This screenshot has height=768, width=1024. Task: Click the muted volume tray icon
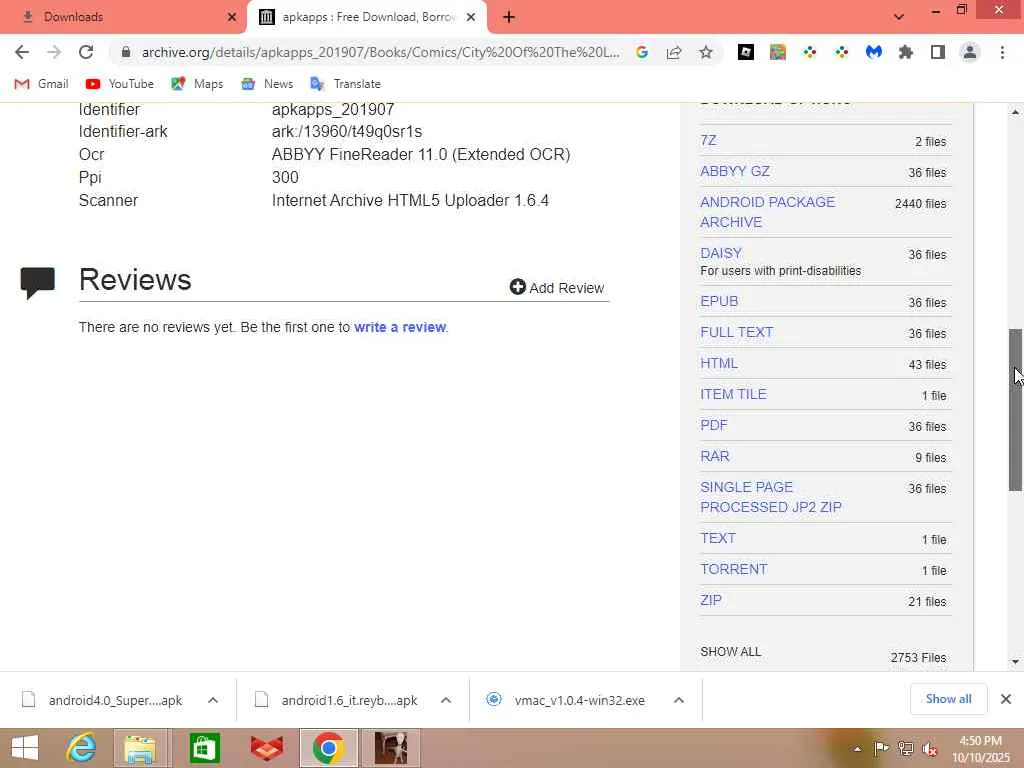pyautogui.click(x=930, y=749)
